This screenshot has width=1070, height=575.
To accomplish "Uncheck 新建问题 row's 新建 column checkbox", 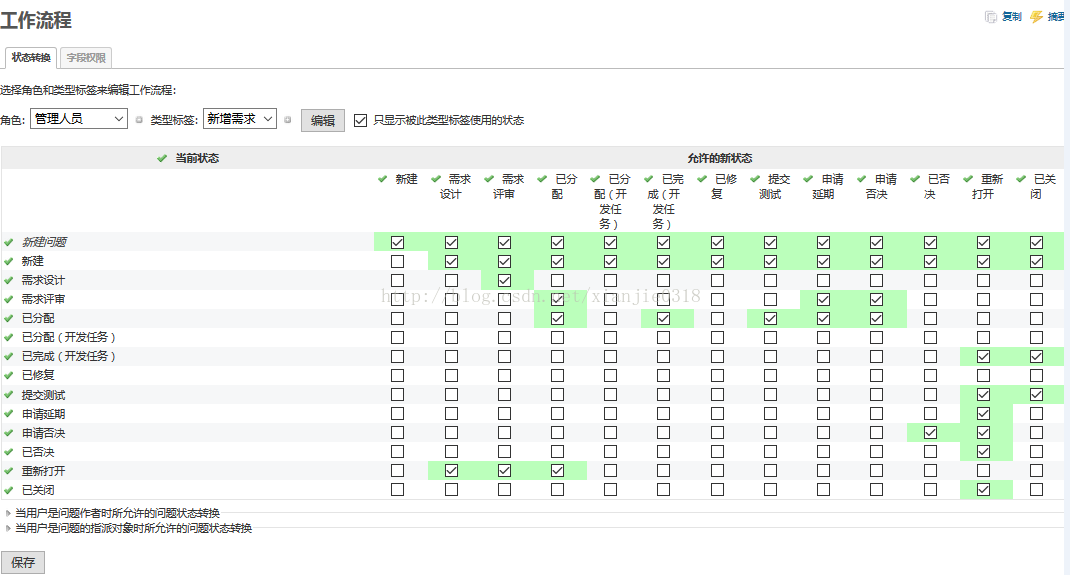I will click(398, 242).
